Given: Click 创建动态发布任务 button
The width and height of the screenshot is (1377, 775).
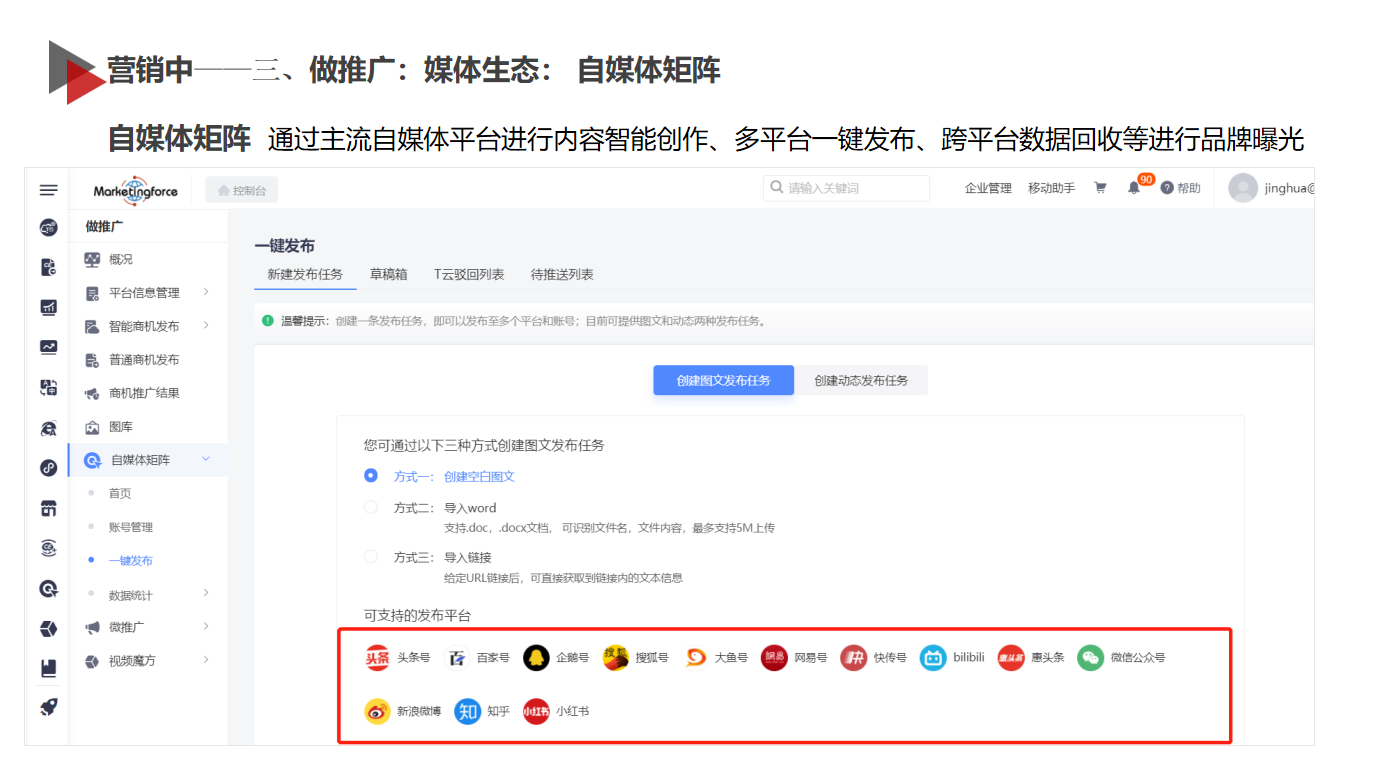Looking at the screenshot, I should [861, 381].
